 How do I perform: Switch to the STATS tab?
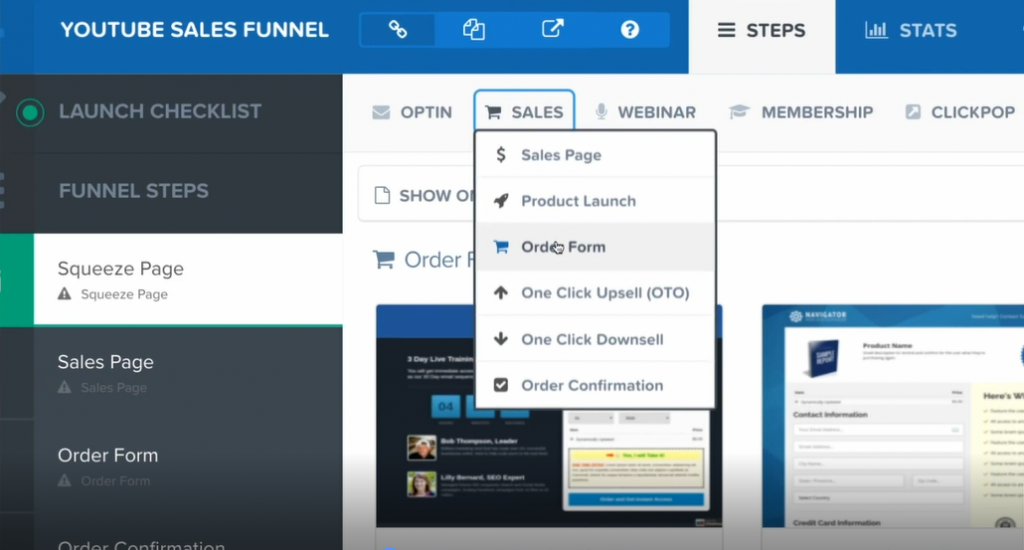pos(912,31)
